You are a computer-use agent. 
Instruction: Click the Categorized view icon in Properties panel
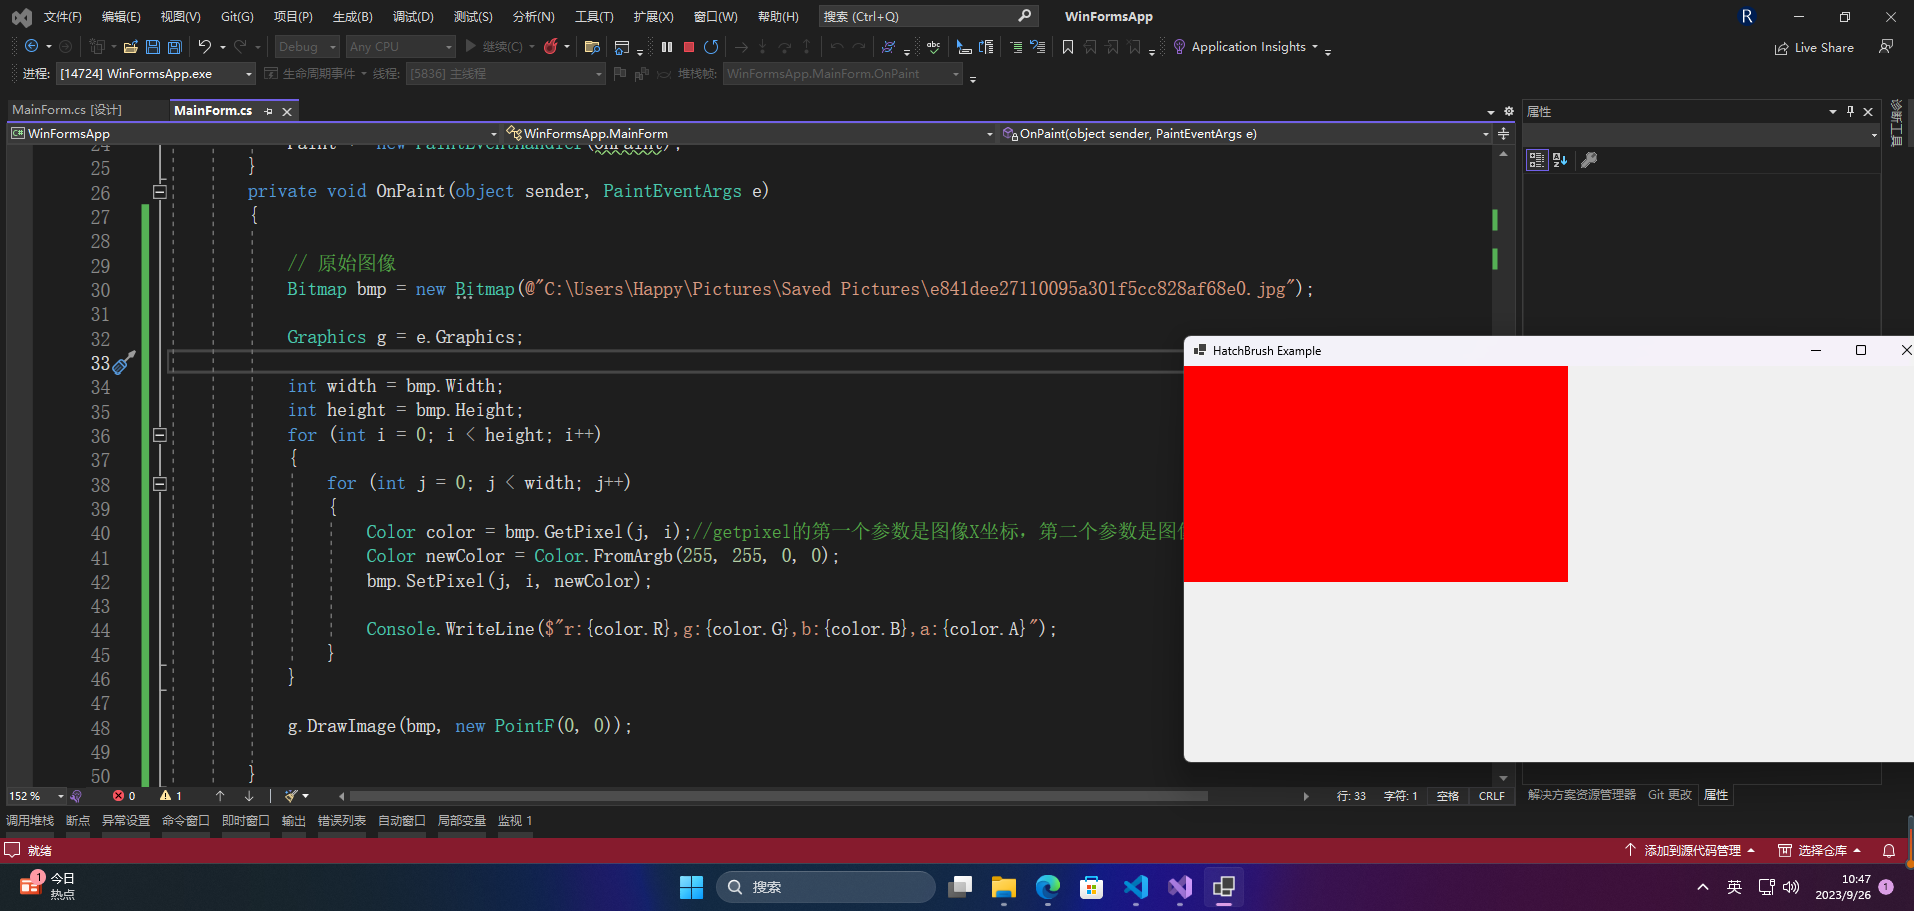pos(1537,160)
